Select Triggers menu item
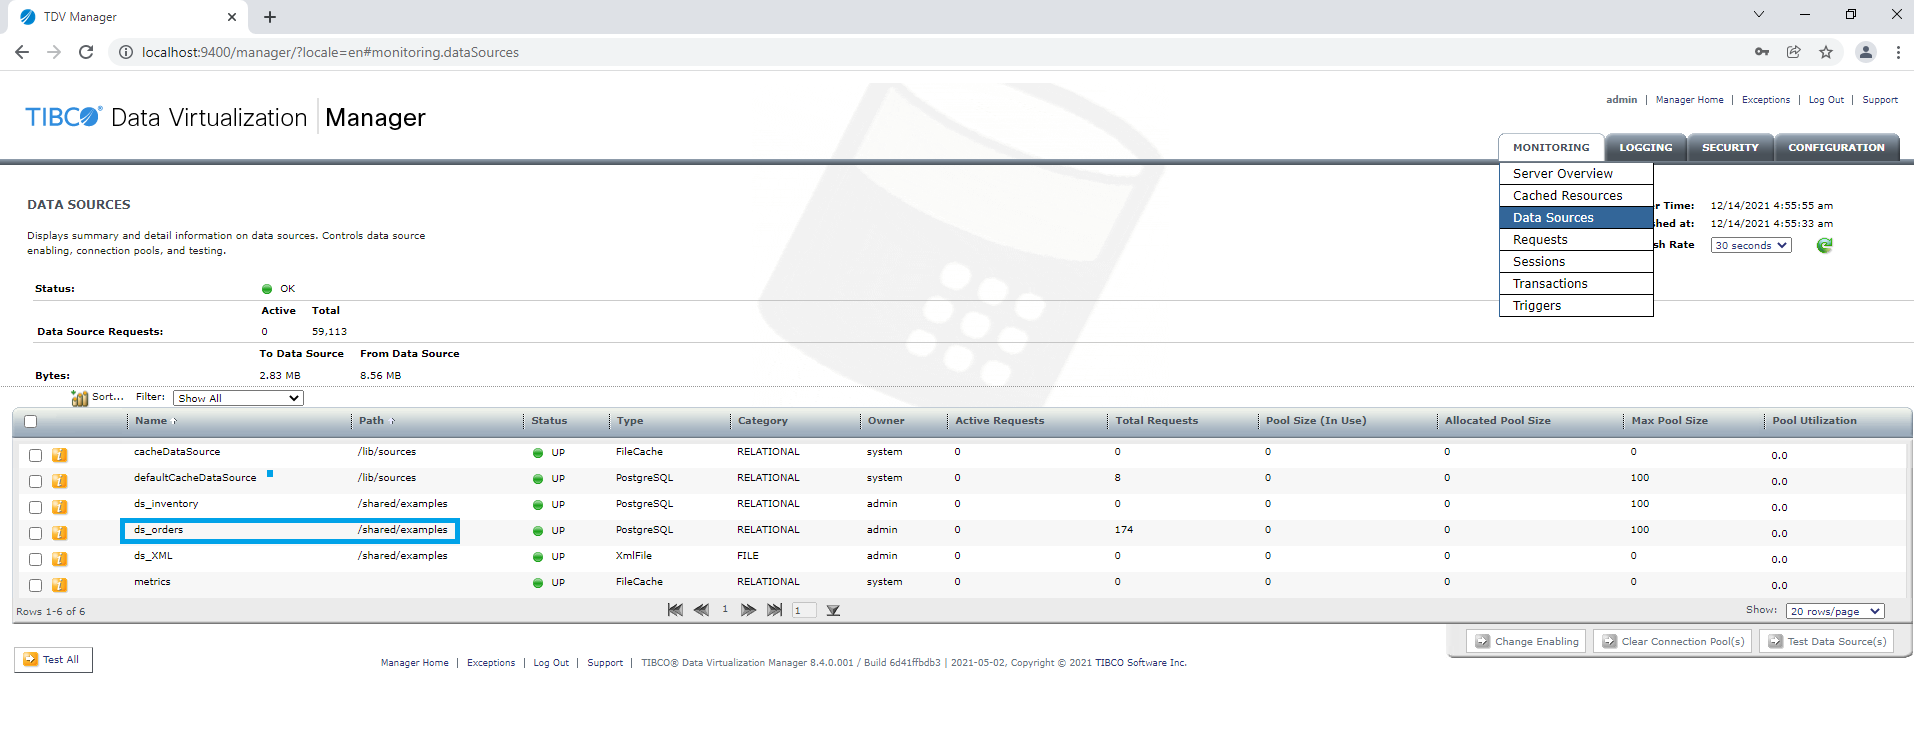1915x730 pixels. point(1576,305)
